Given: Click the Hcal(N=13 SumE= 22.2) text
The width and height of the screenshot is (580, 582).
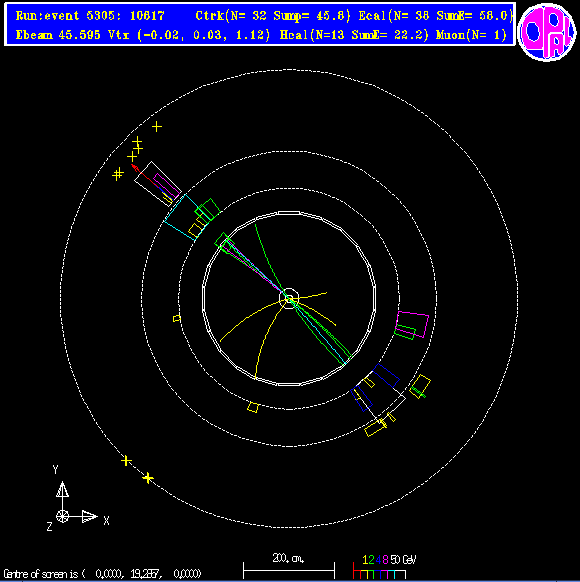Looking at the screenshot, I should click(354, 35).
